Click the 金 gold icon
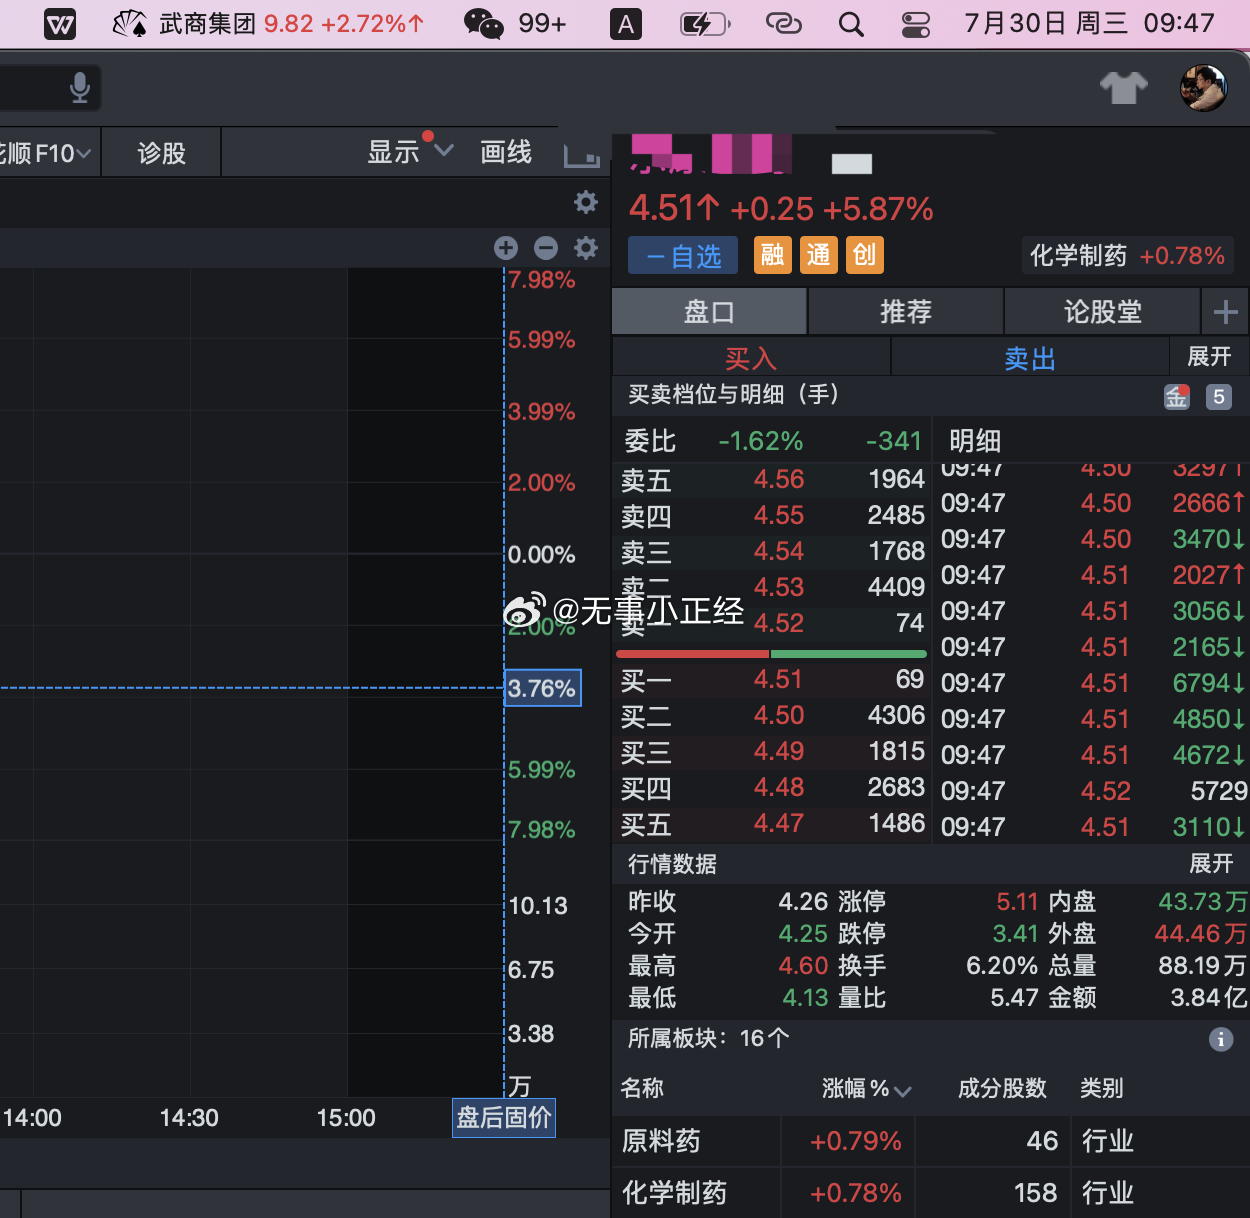The height and width of the screenshot is (1218, 1250). pos(1176,397)
